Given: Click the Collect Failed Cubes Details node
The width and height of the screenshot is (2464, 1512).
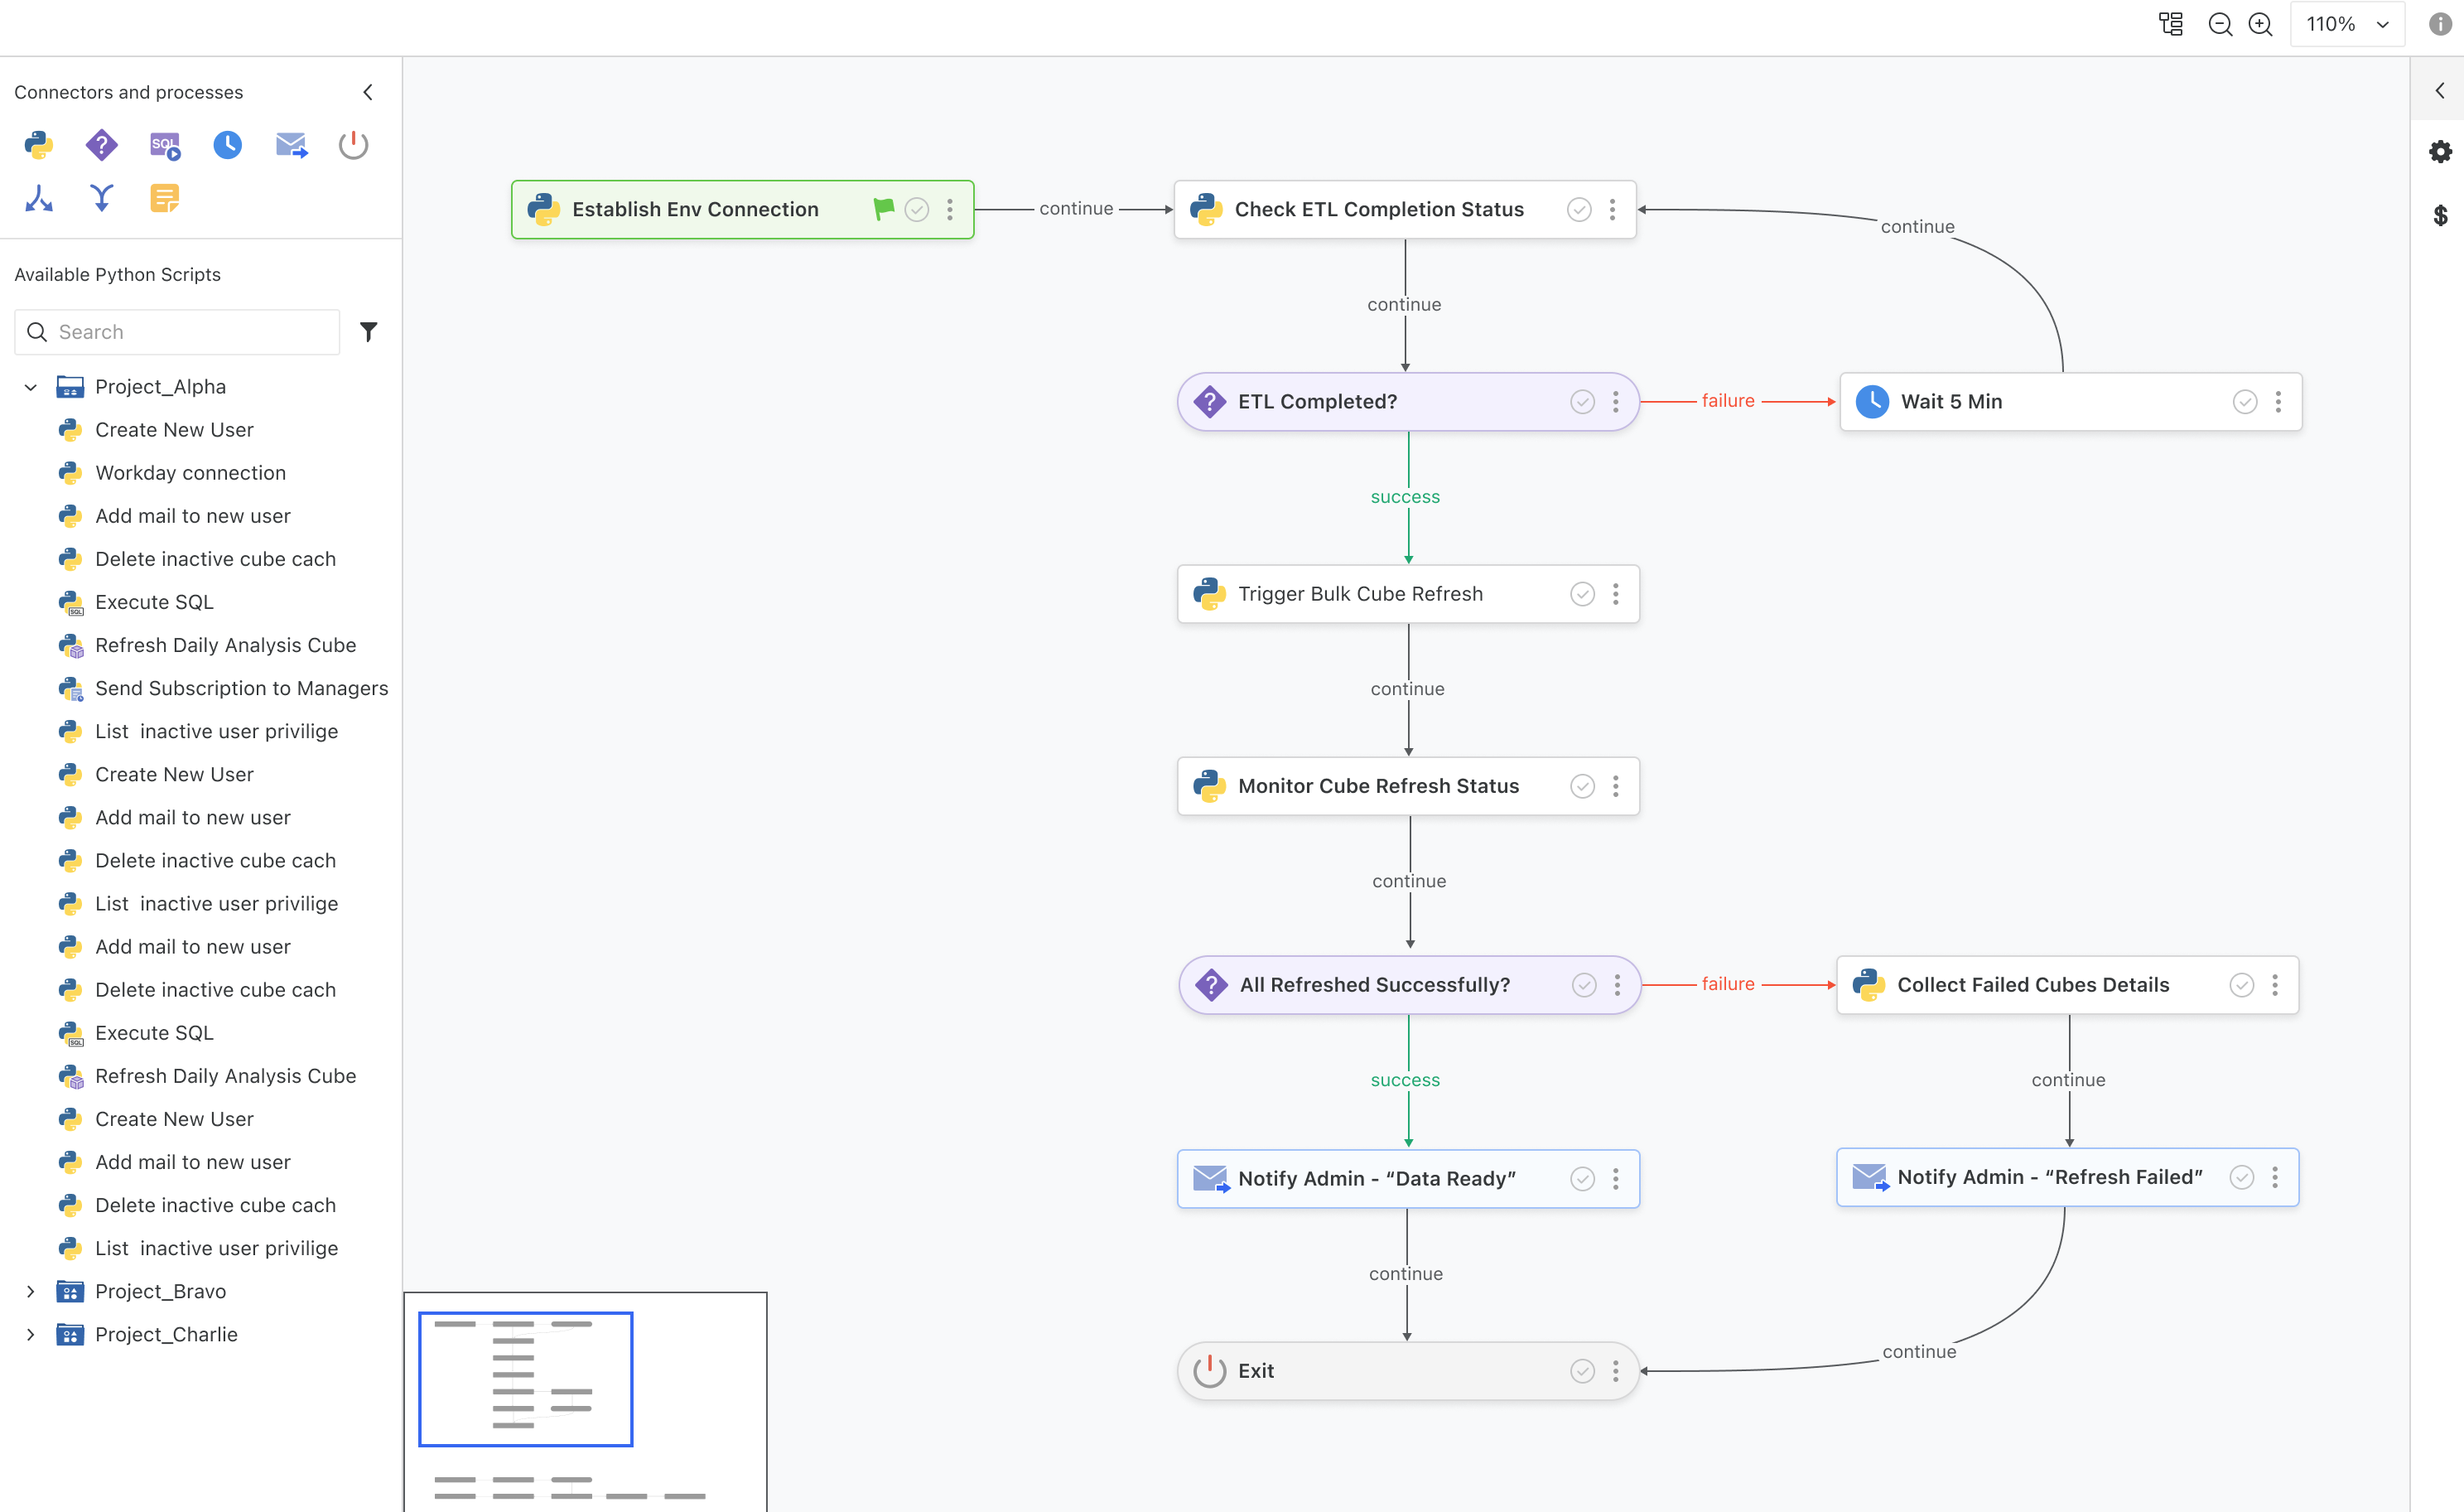Looking at the screenshot, I should click(2068, 985).
